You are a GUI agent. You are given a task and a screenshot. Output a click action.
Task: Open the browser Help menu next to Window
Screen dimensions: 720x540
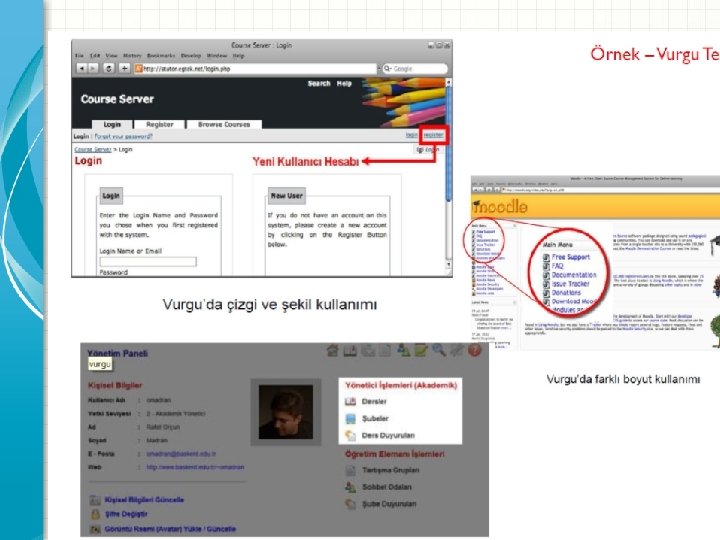pyautogui.click(x=238, y=56)
